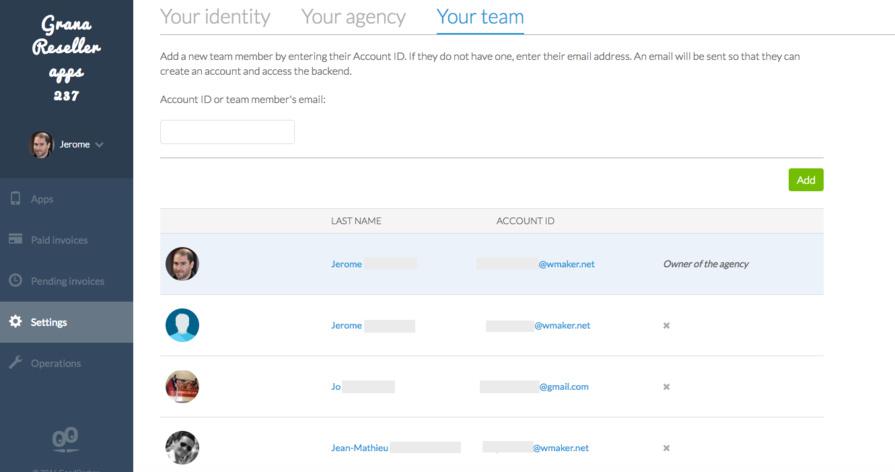The image size is (895, 472).
Task: Click Jerome's sidebar profile avatar
Action: [41, 145]
